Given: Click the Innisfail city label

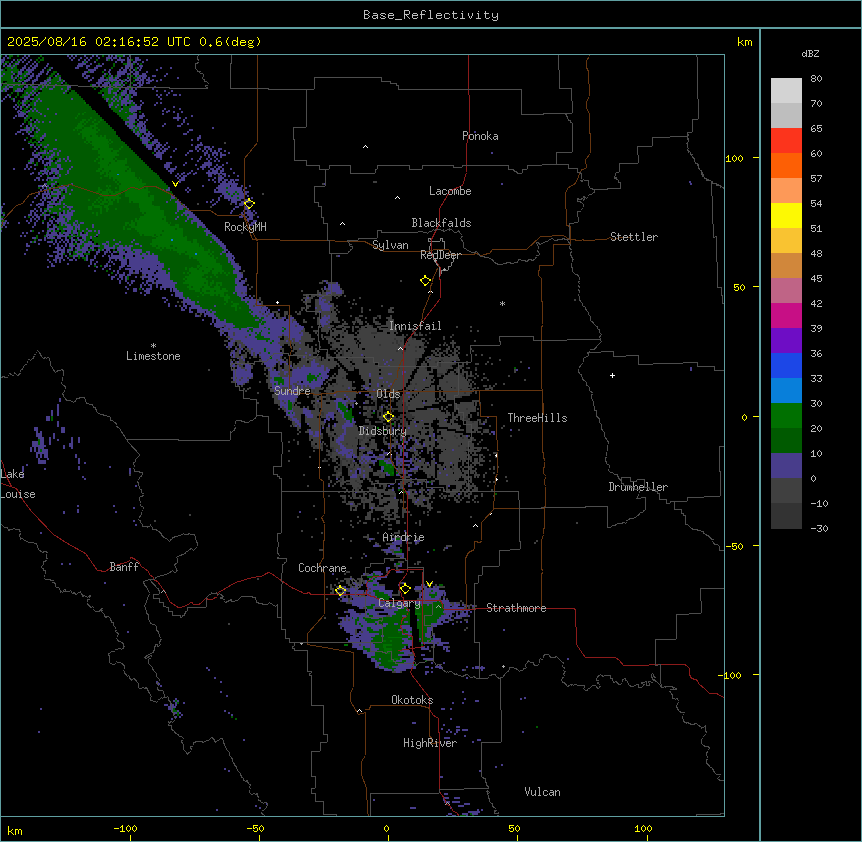Looking at the screenshot, I should (x=415, y=326).
